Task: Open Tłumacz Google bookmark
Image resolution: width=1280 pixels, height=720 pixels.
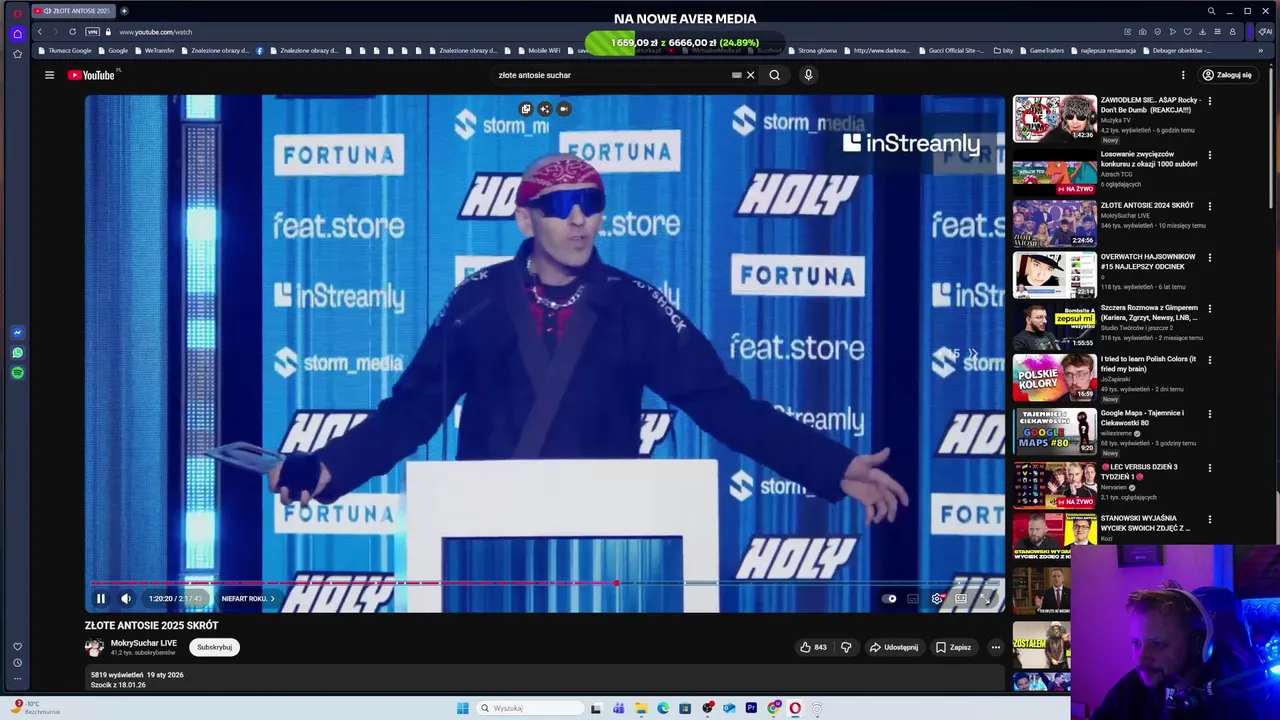Action: tap(65, 50)
